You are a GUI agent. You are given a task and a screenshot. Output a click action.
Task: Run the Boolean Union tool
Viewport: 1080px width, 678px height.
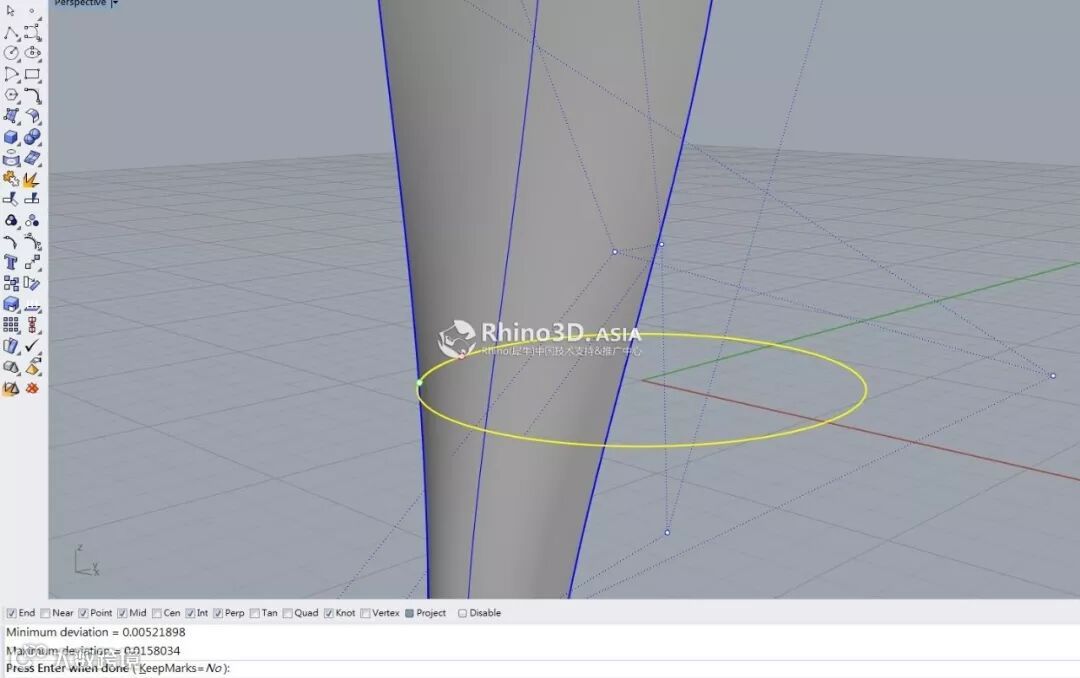point(32,137)
